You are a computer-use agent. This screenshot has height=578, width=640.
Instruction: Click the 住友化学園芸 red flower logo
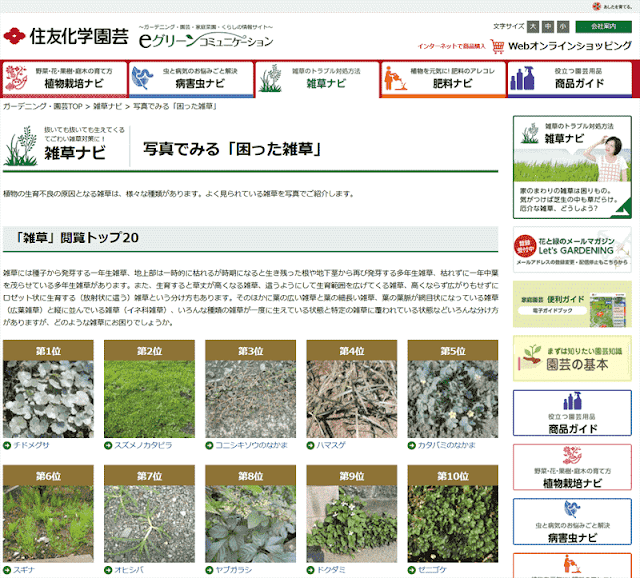pos(14,36)
